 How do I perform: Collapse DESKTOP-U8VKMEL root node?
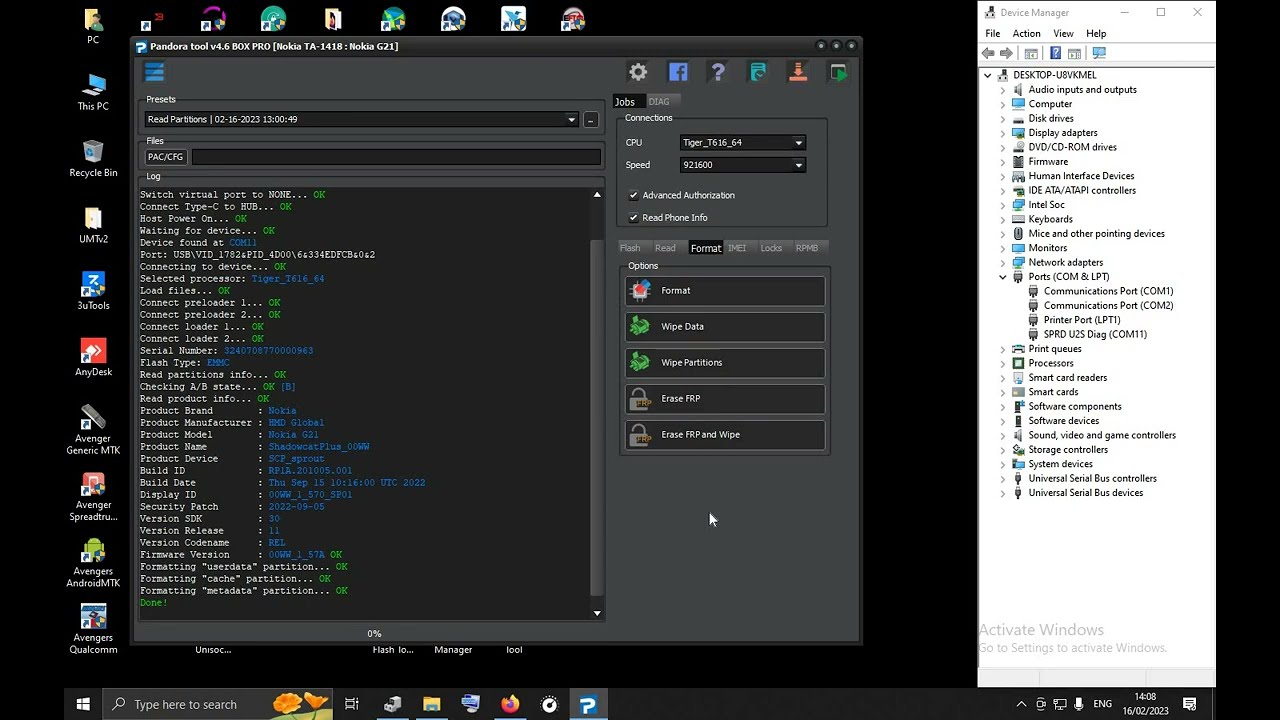tap(988, 75)
